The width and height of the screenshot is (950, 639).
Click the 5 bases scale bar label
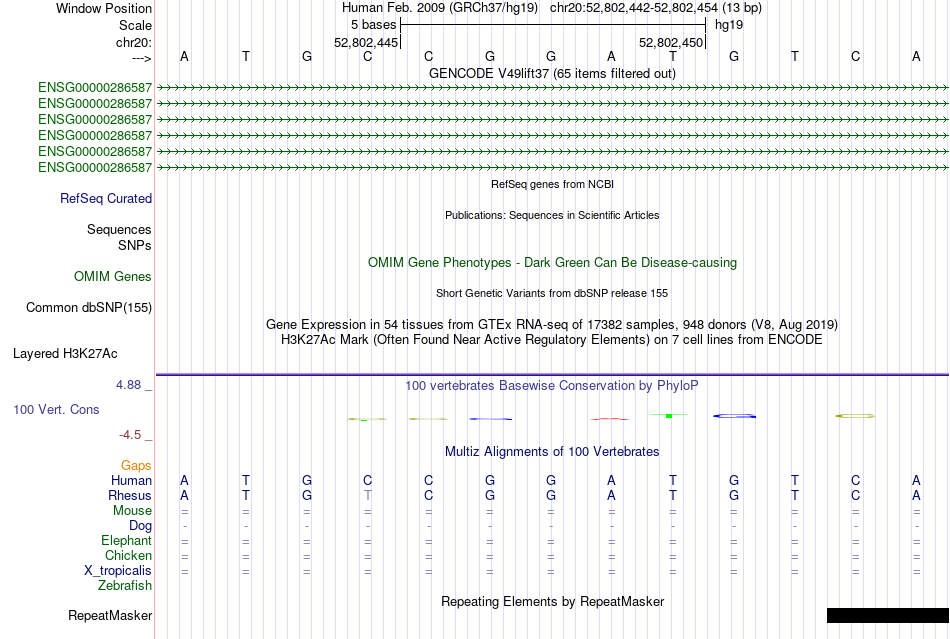click(373, 25)
